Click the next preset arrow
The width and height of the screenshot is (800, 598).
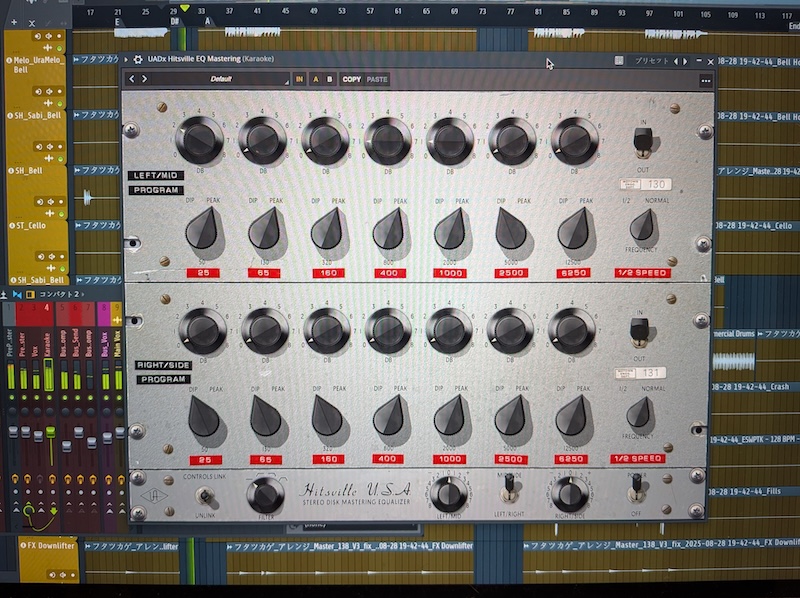pyautogui.click(x=143, y=79)
